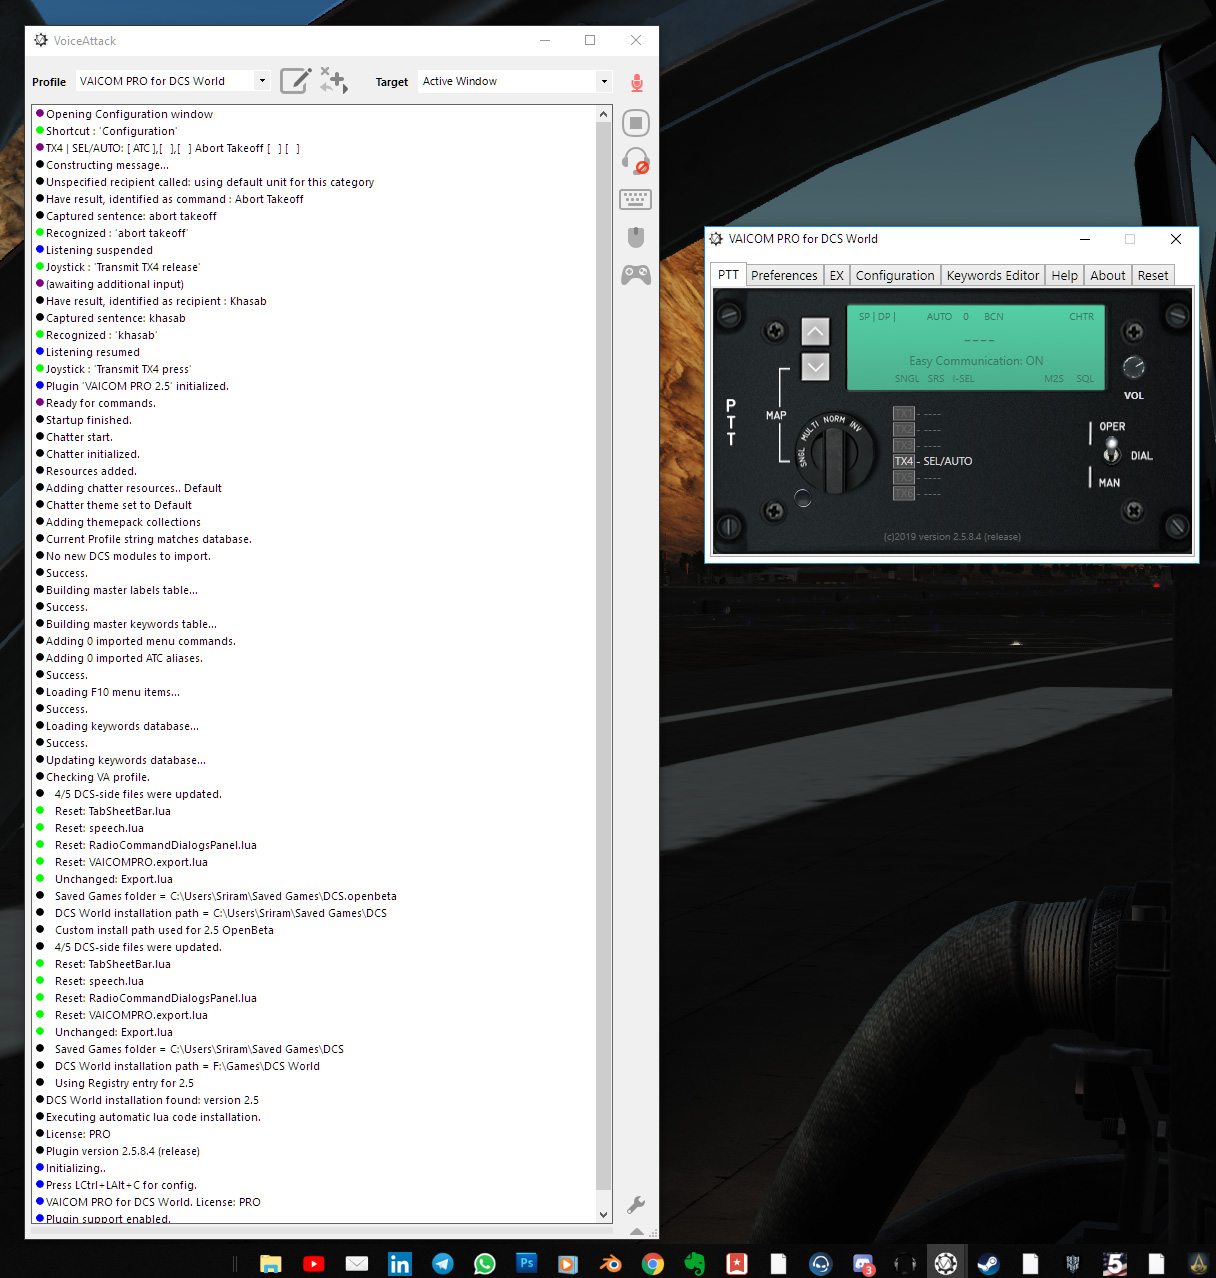Toggle the gamepad joystick icon in VoiceAttack
1216x1278 pixels.
(x=636, y=275)
